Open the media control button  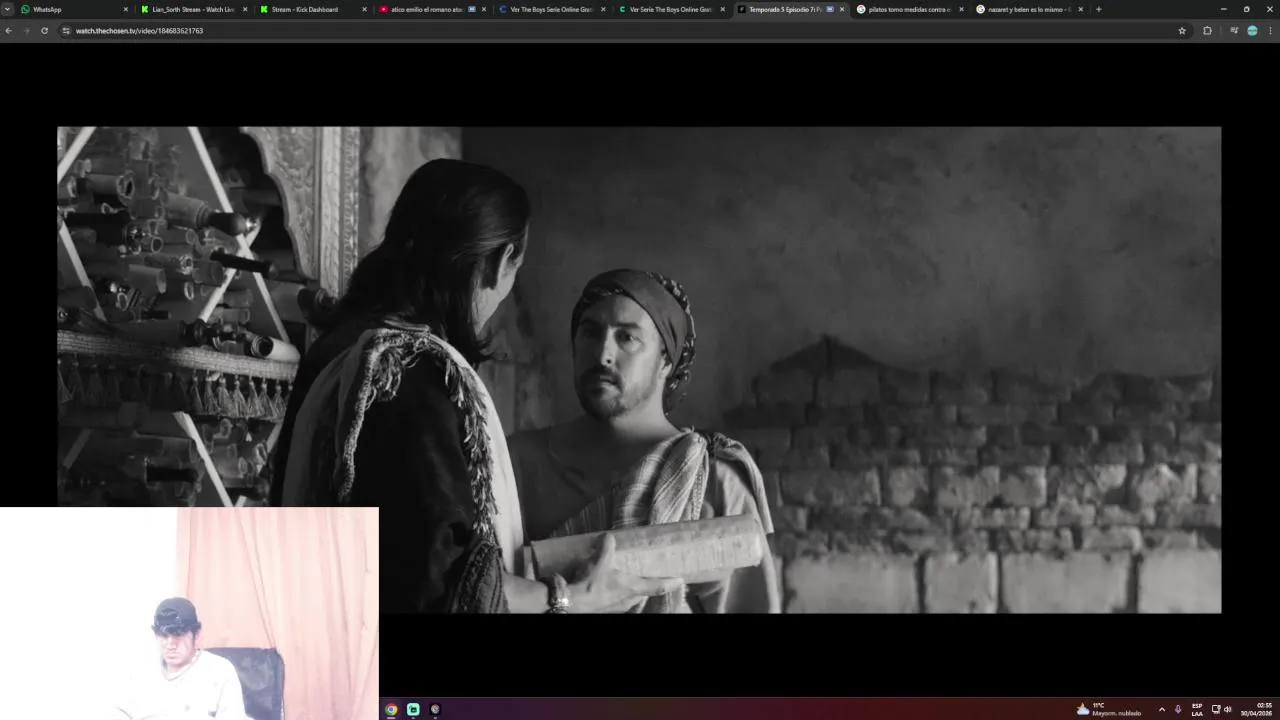tap(1233, 31)
